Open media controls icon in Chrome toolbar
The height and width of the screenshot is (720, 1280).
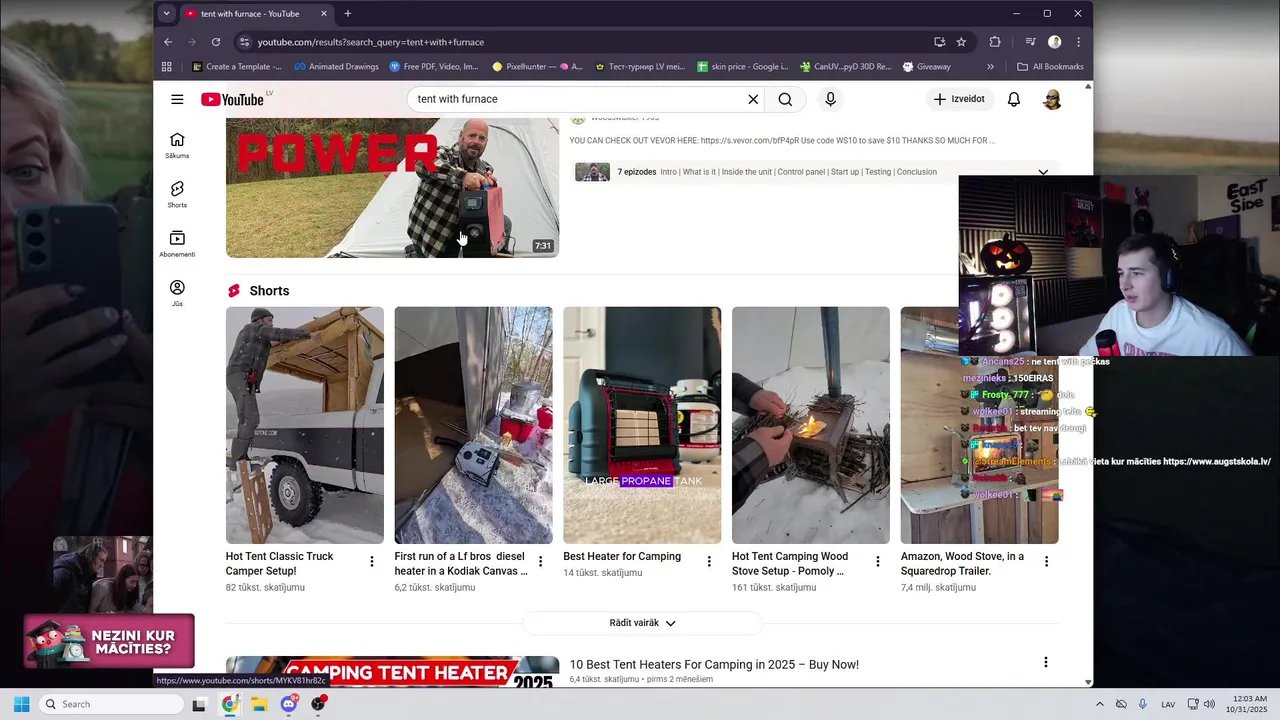[1030, 42]
